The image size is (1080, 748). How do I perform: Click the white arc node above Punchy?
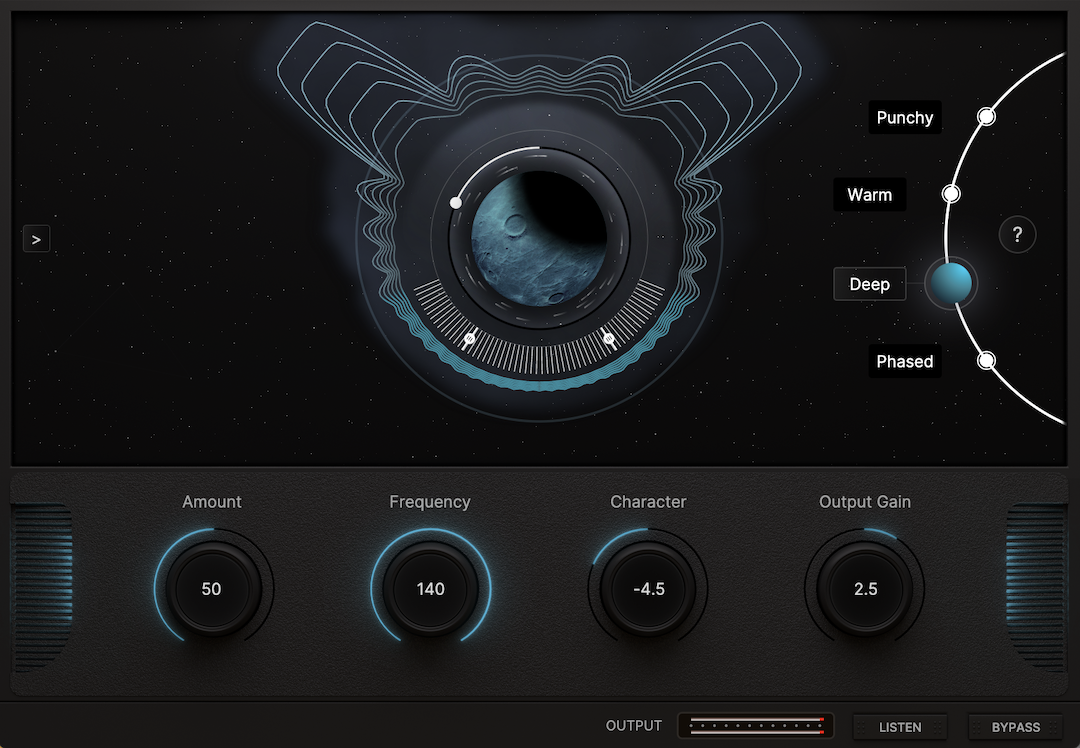[x=985, y=117]
